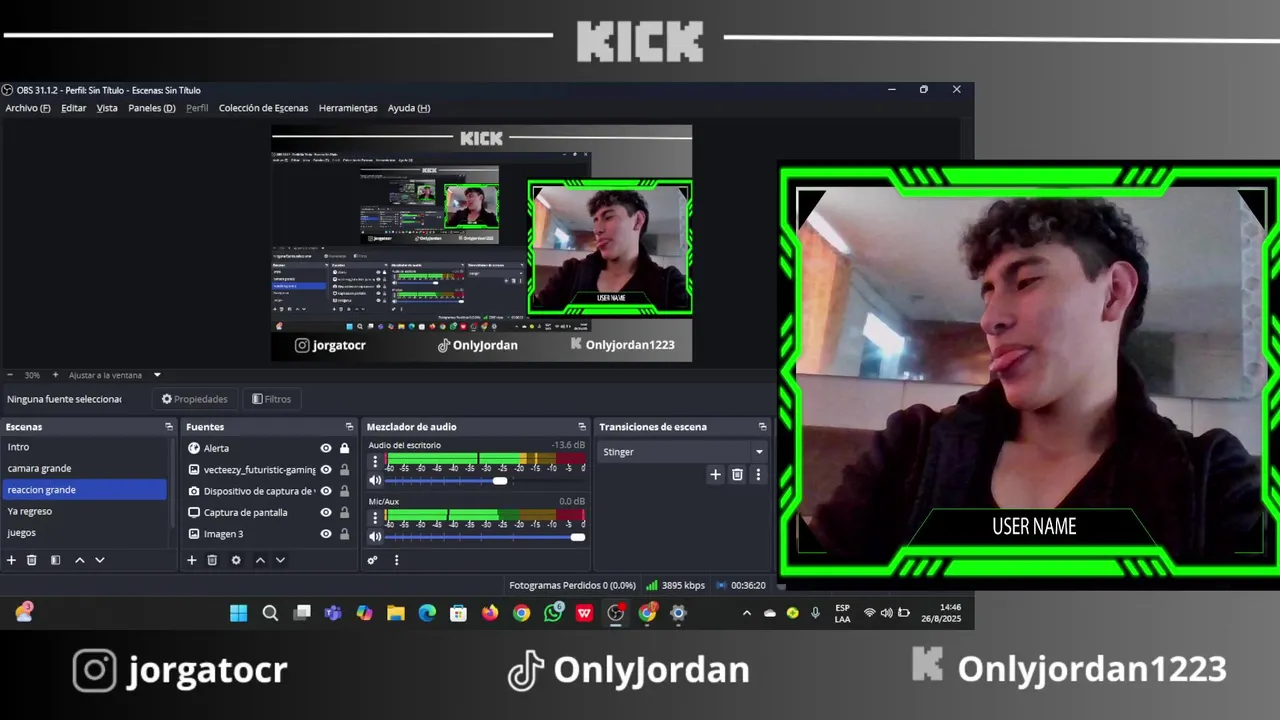Zoom in preview with the plus icon
Screen dimensions: 1280x720
[55, 375]
